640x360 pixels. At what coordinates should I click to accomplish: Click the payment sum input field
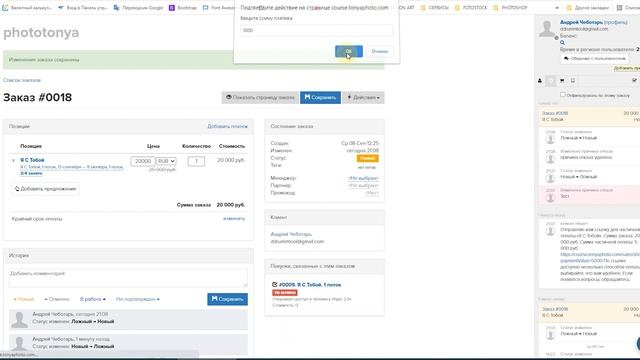tap(316, 30)
